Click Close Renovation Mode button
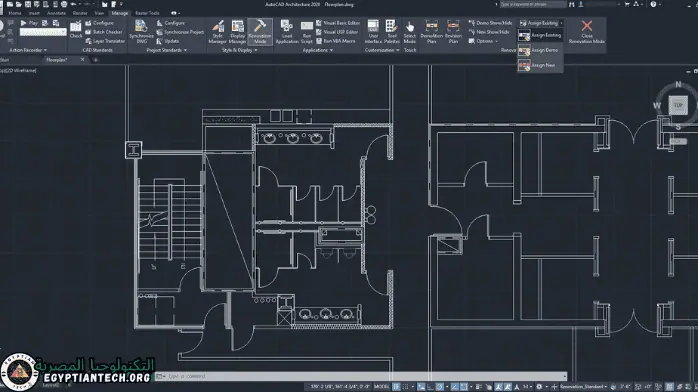This screenshot has height=392, width=698. coord(587,32)
